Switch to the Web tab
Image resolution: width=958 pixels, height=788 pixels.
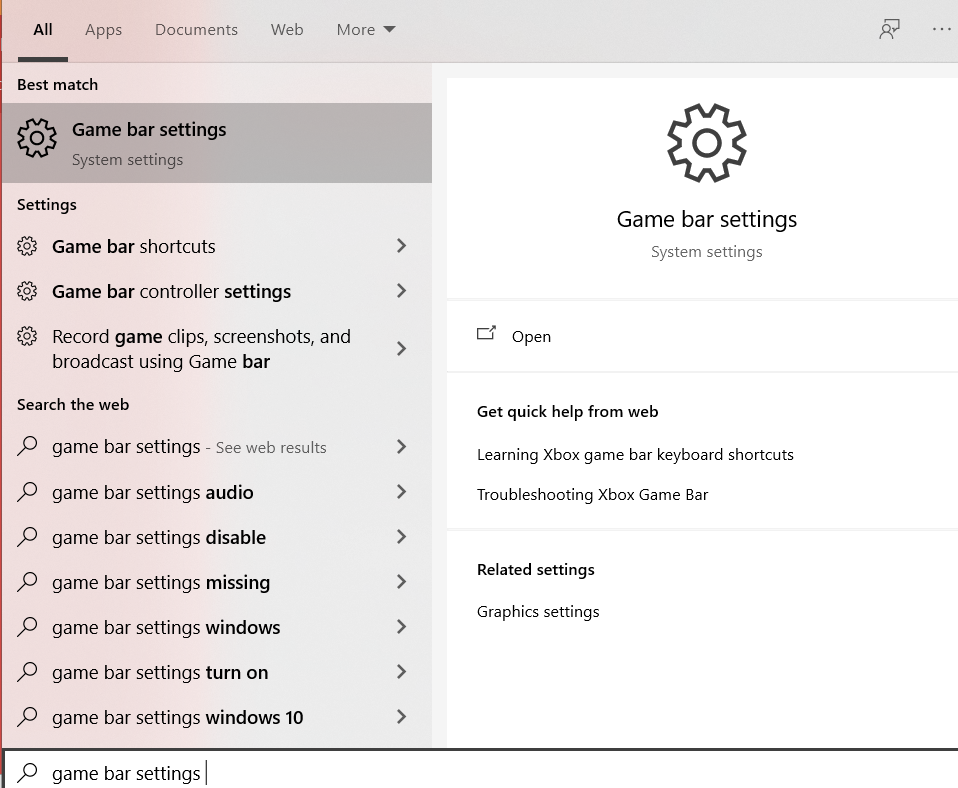(287, 30)
